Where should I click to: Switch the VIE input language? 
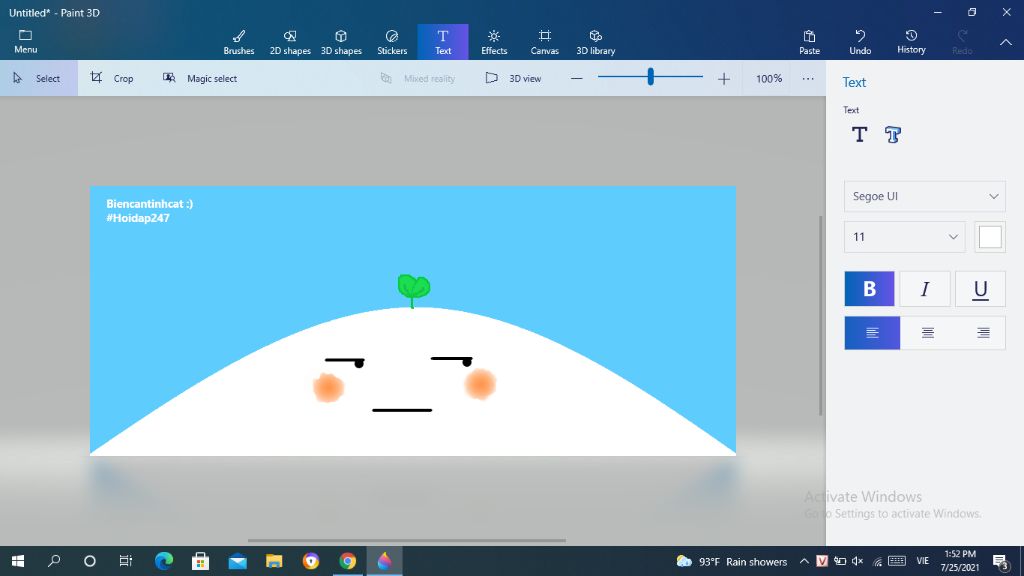922,561
